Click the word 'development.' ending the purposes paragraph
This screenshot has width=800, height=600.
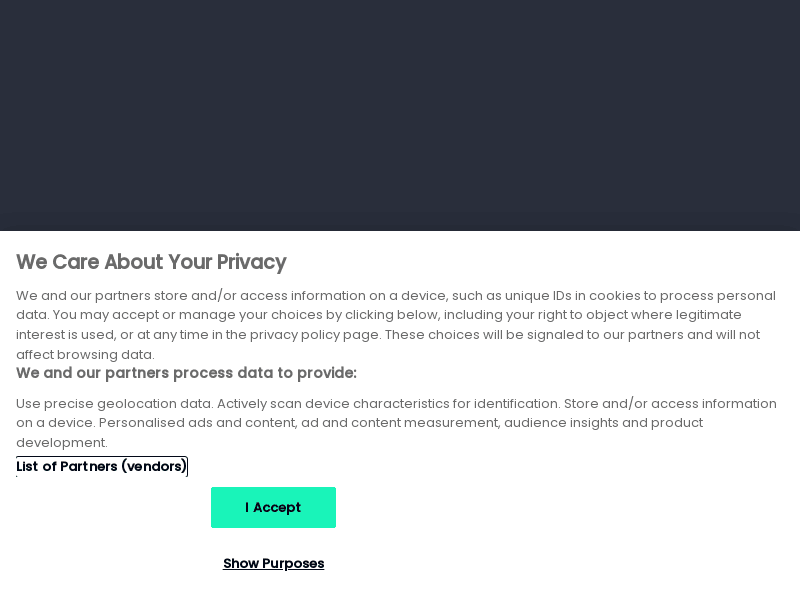click(x=62, y=443)
